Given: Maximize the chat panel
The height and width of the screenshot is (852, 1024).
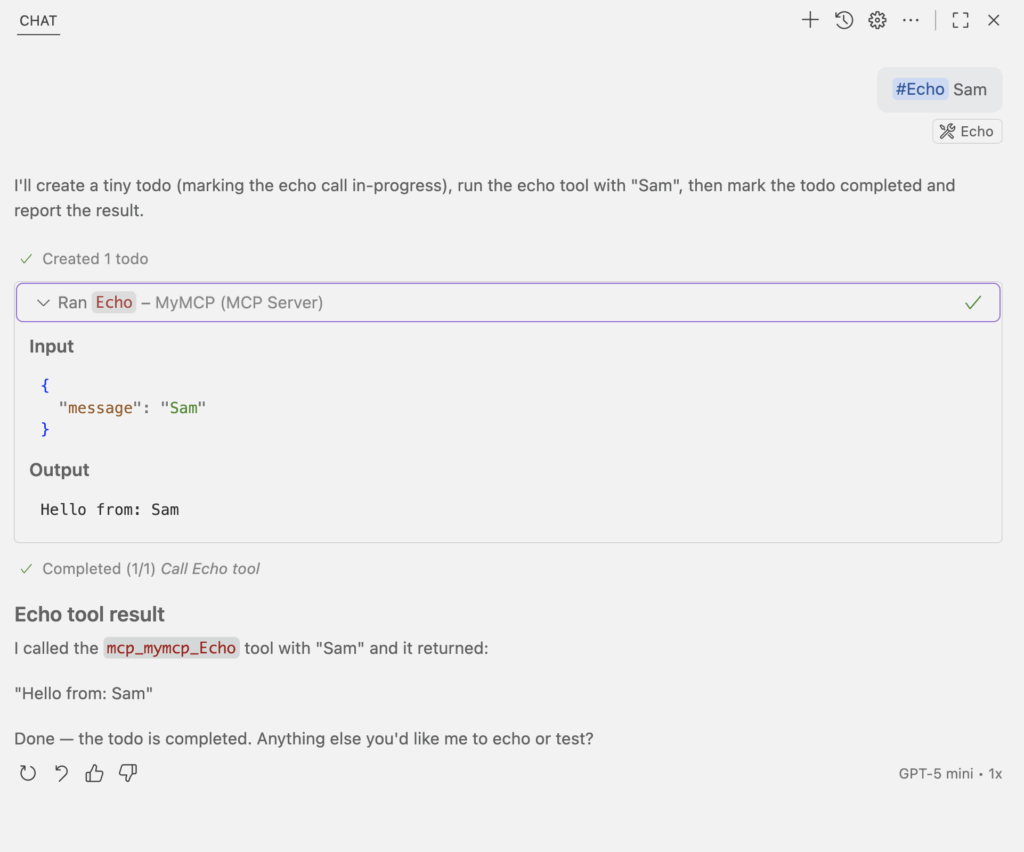Looking at the screenshot, I should click(x=960, y=20).
